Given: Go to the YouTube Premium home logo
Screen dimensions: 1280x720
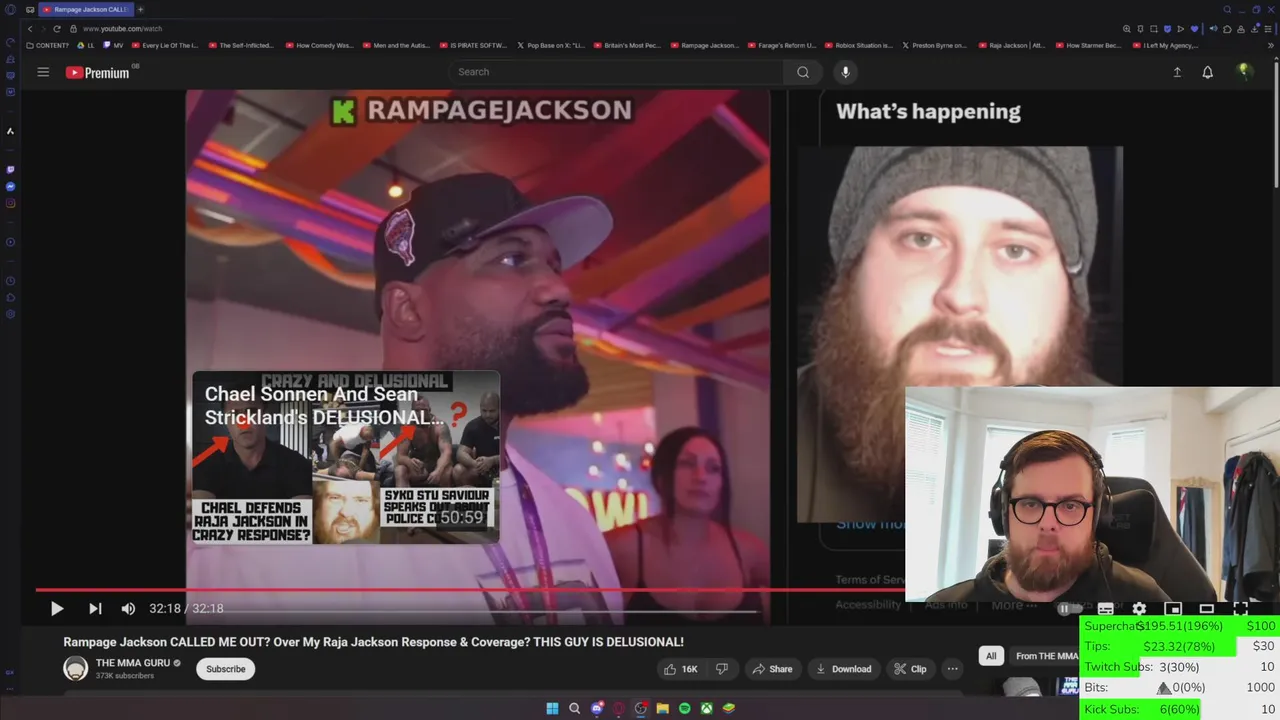Looking at the screenshot, I should (98, 72).
